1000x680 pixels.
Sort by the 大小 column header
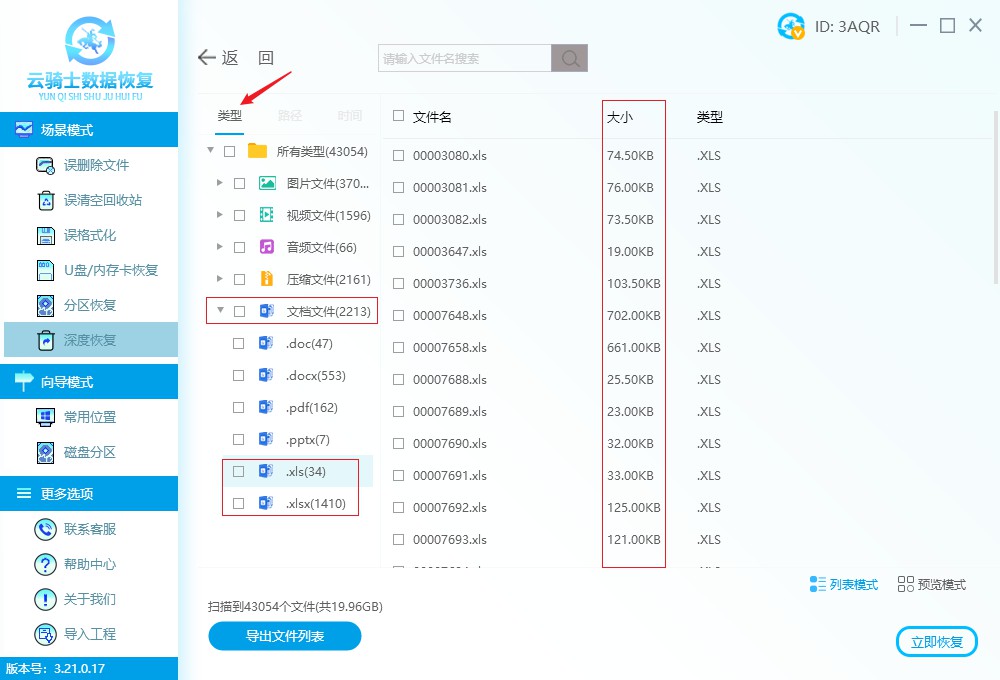(620, 117)
